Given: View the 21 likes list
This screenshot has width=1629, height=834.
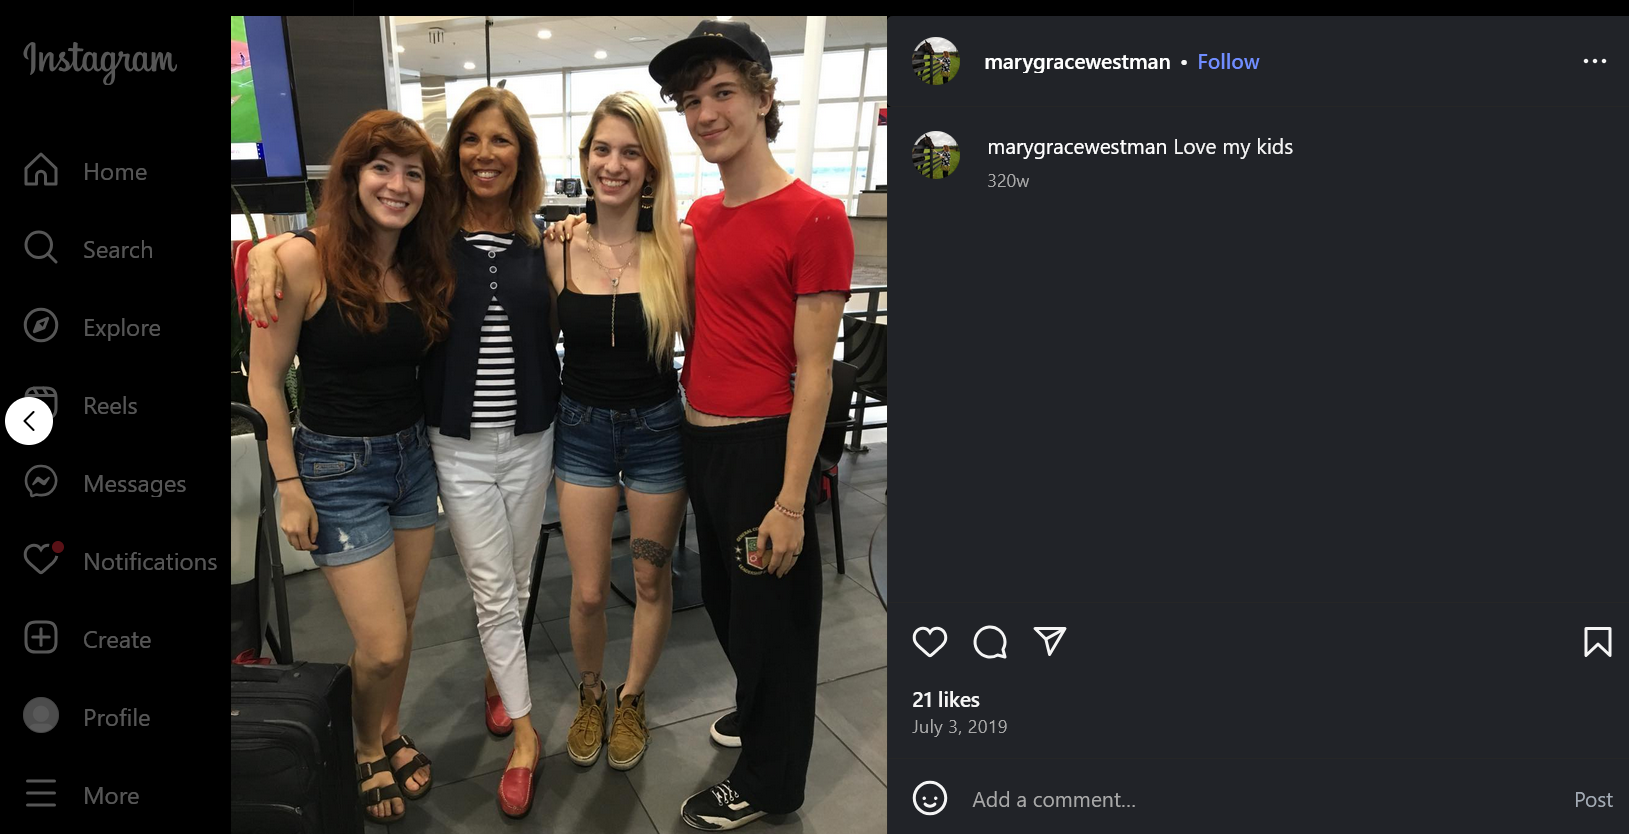Looking at the screenshot, I should (946, 700).
